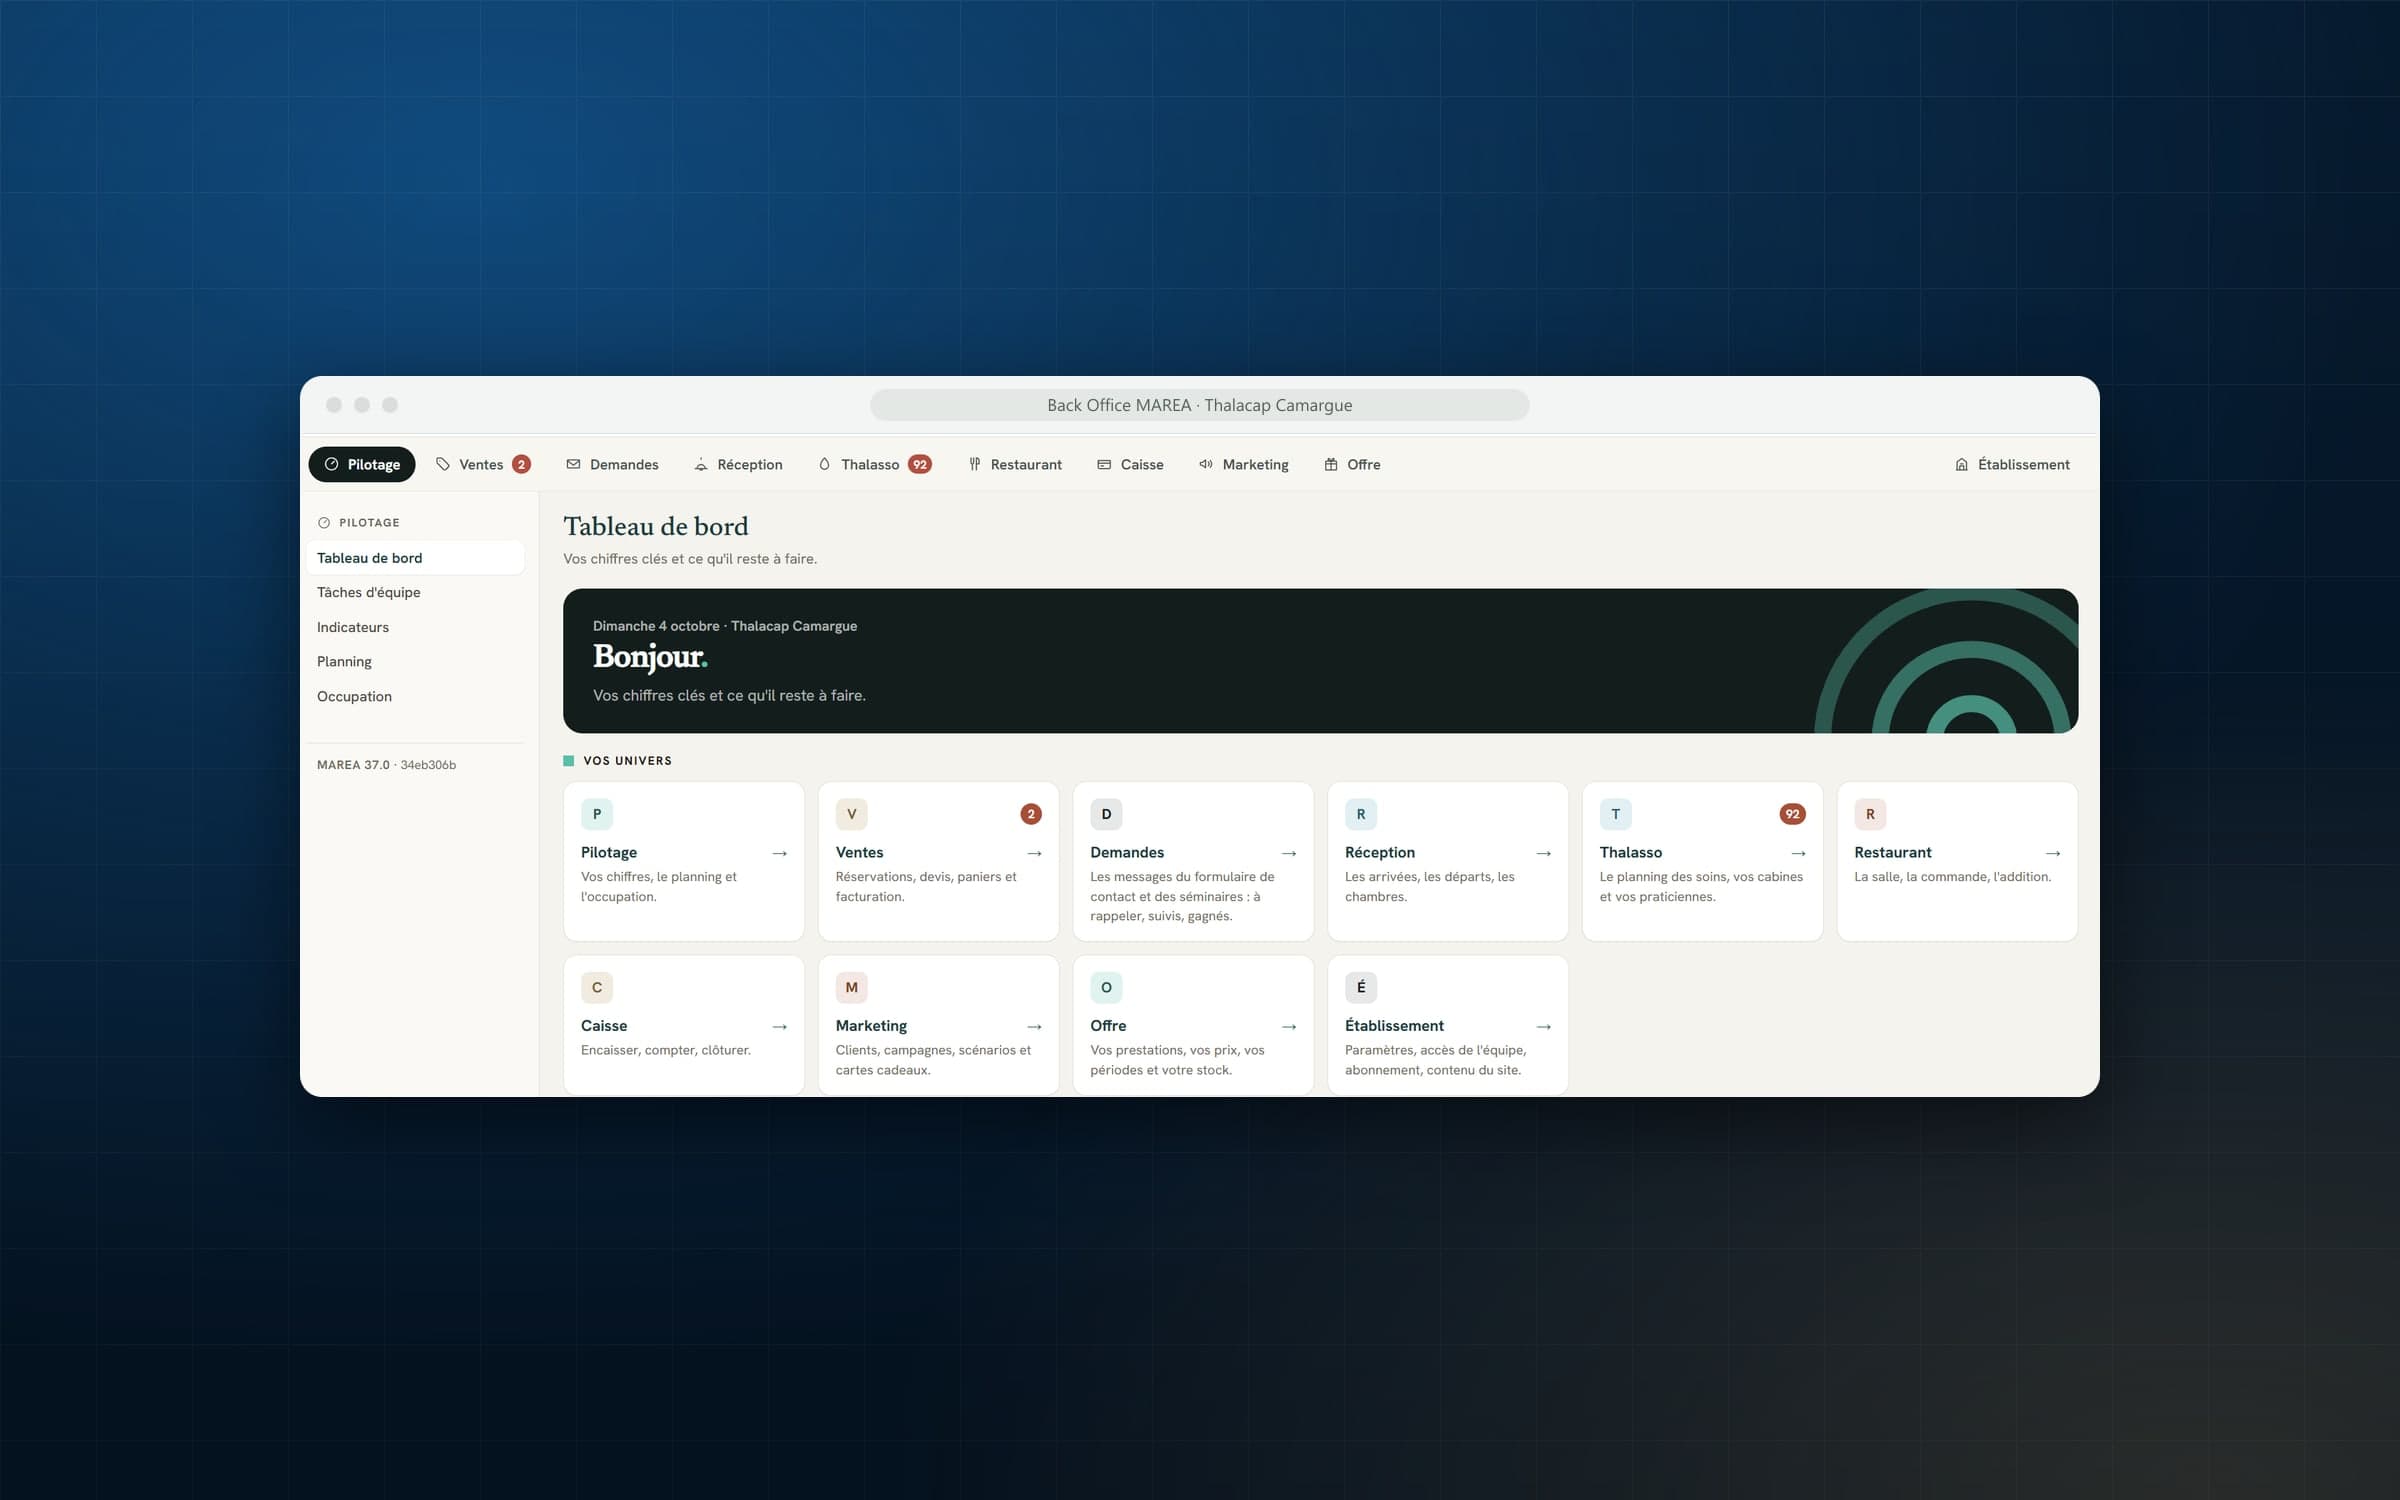Open the Offre card title link
2400x1500 pixels.
point(1108,1026)
